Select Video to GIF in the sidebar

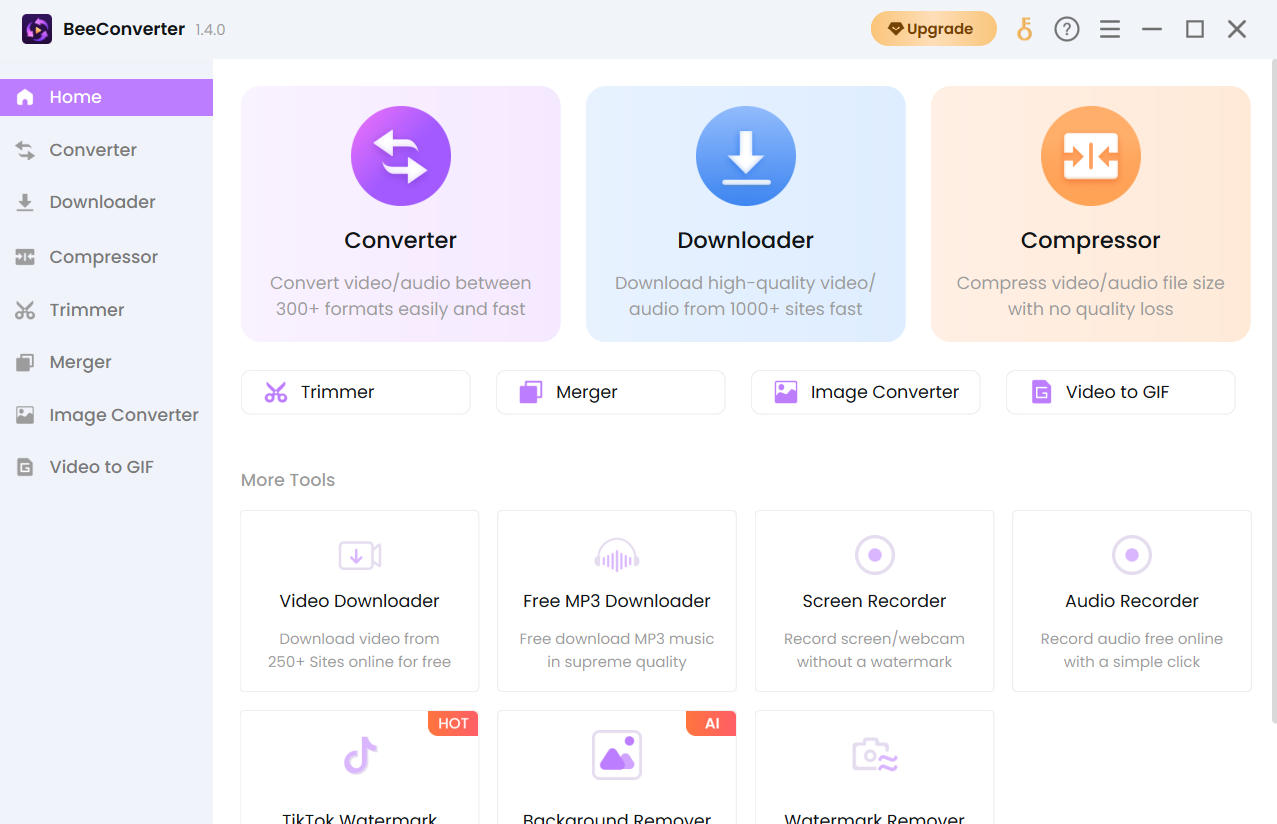(106, 467)
